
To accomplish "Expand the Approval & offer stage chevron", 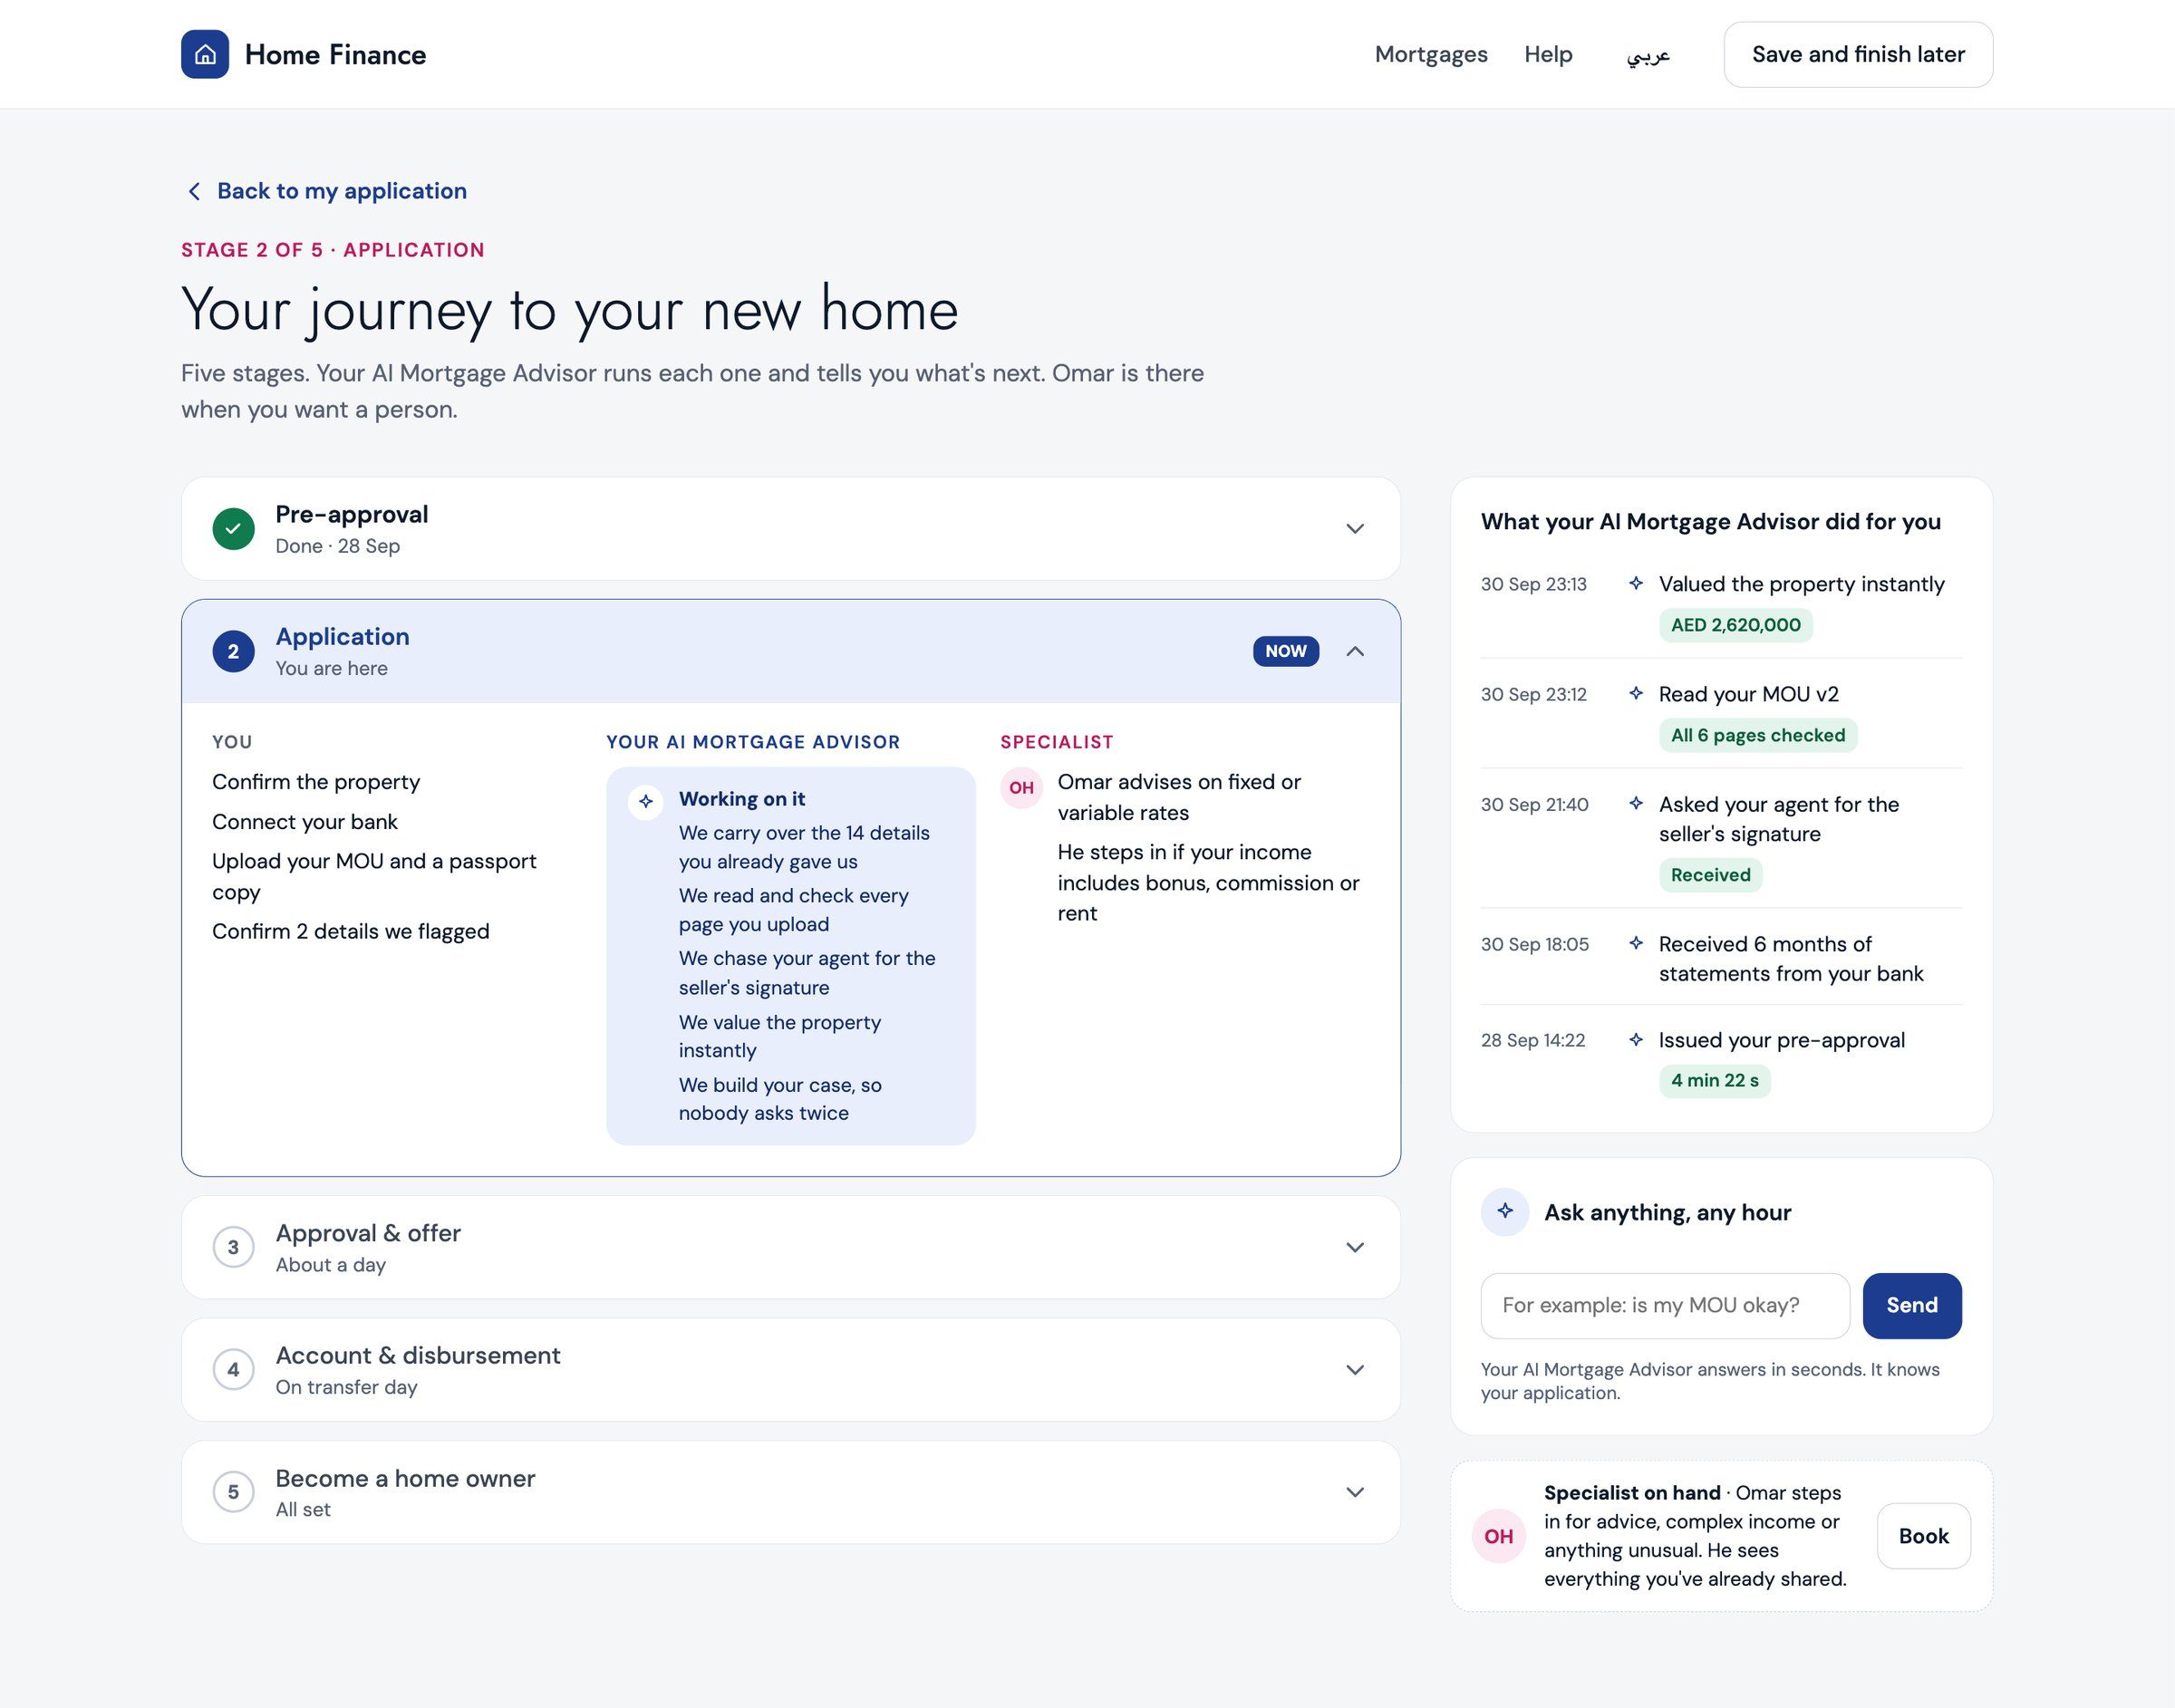I will coord(1355,1247).
